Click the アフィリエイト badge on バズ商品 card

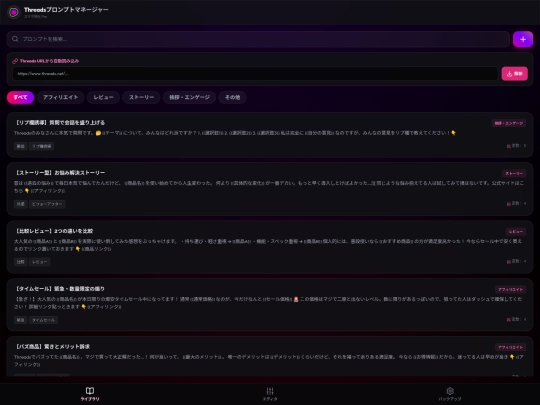[510, 347]
